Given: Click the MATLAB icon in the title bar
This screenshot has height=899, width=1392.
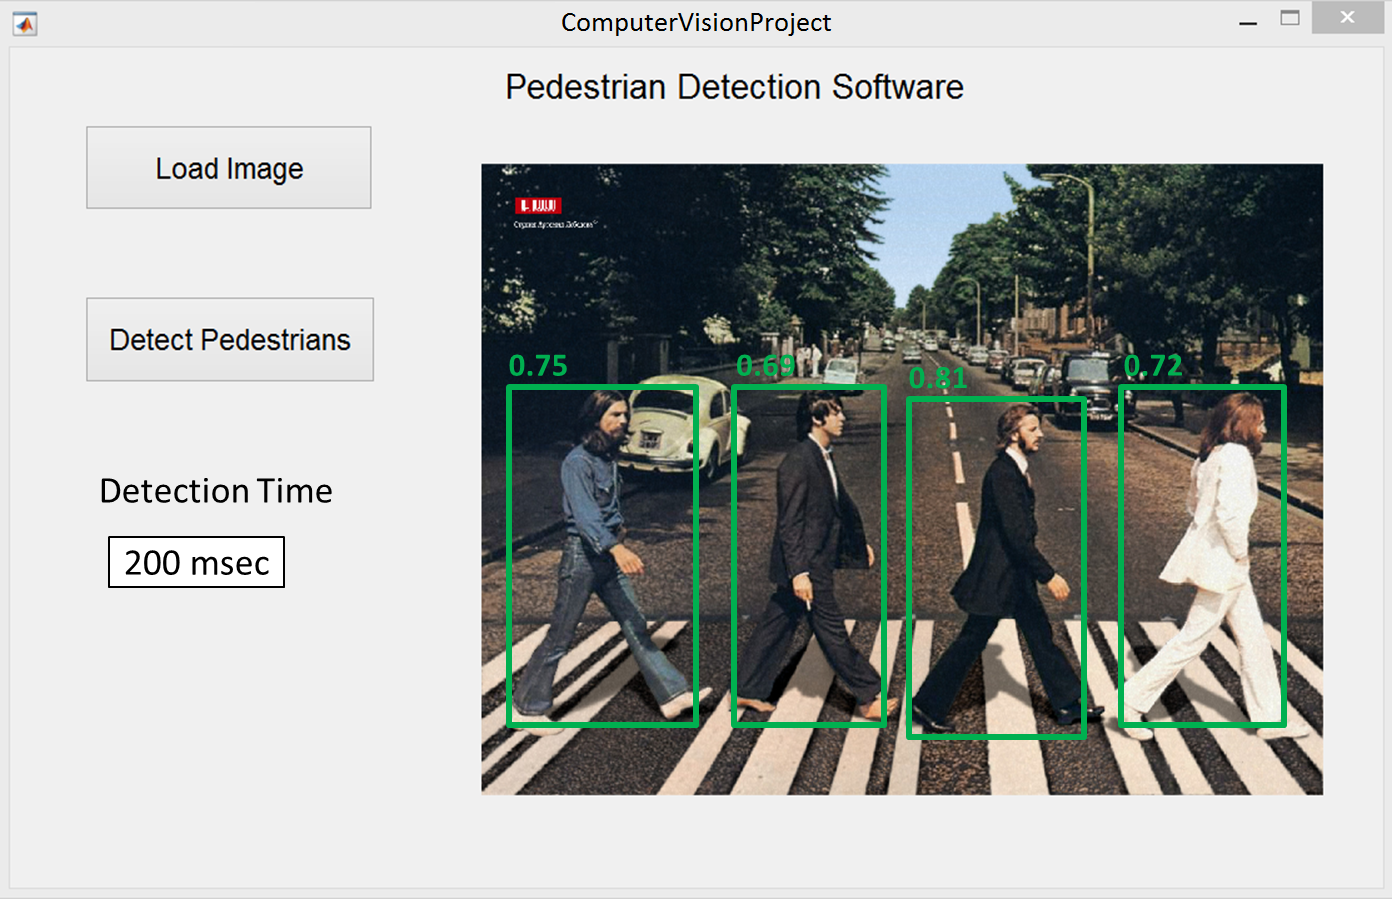Looking at the screenshot, I should [x=25, y=23].
